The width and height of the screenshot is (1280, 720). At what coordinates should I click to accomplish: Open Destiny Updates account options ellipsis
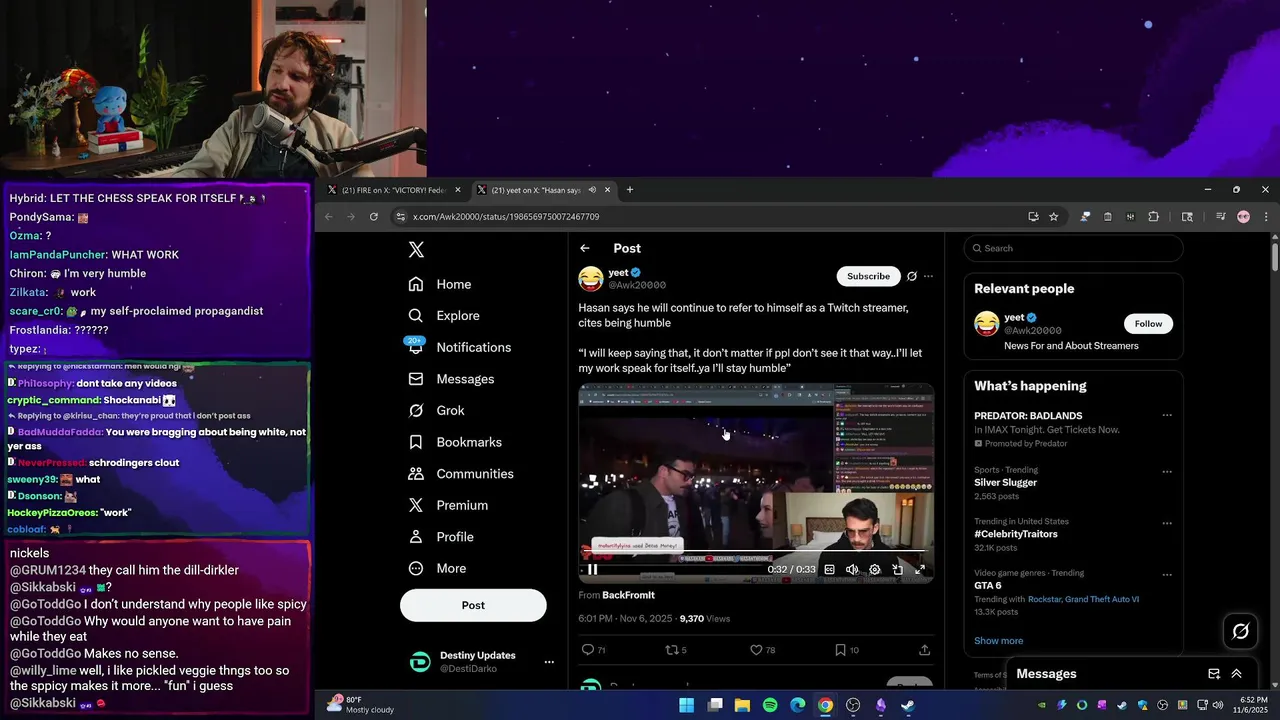pyautogui.click(x=548, y=662)
